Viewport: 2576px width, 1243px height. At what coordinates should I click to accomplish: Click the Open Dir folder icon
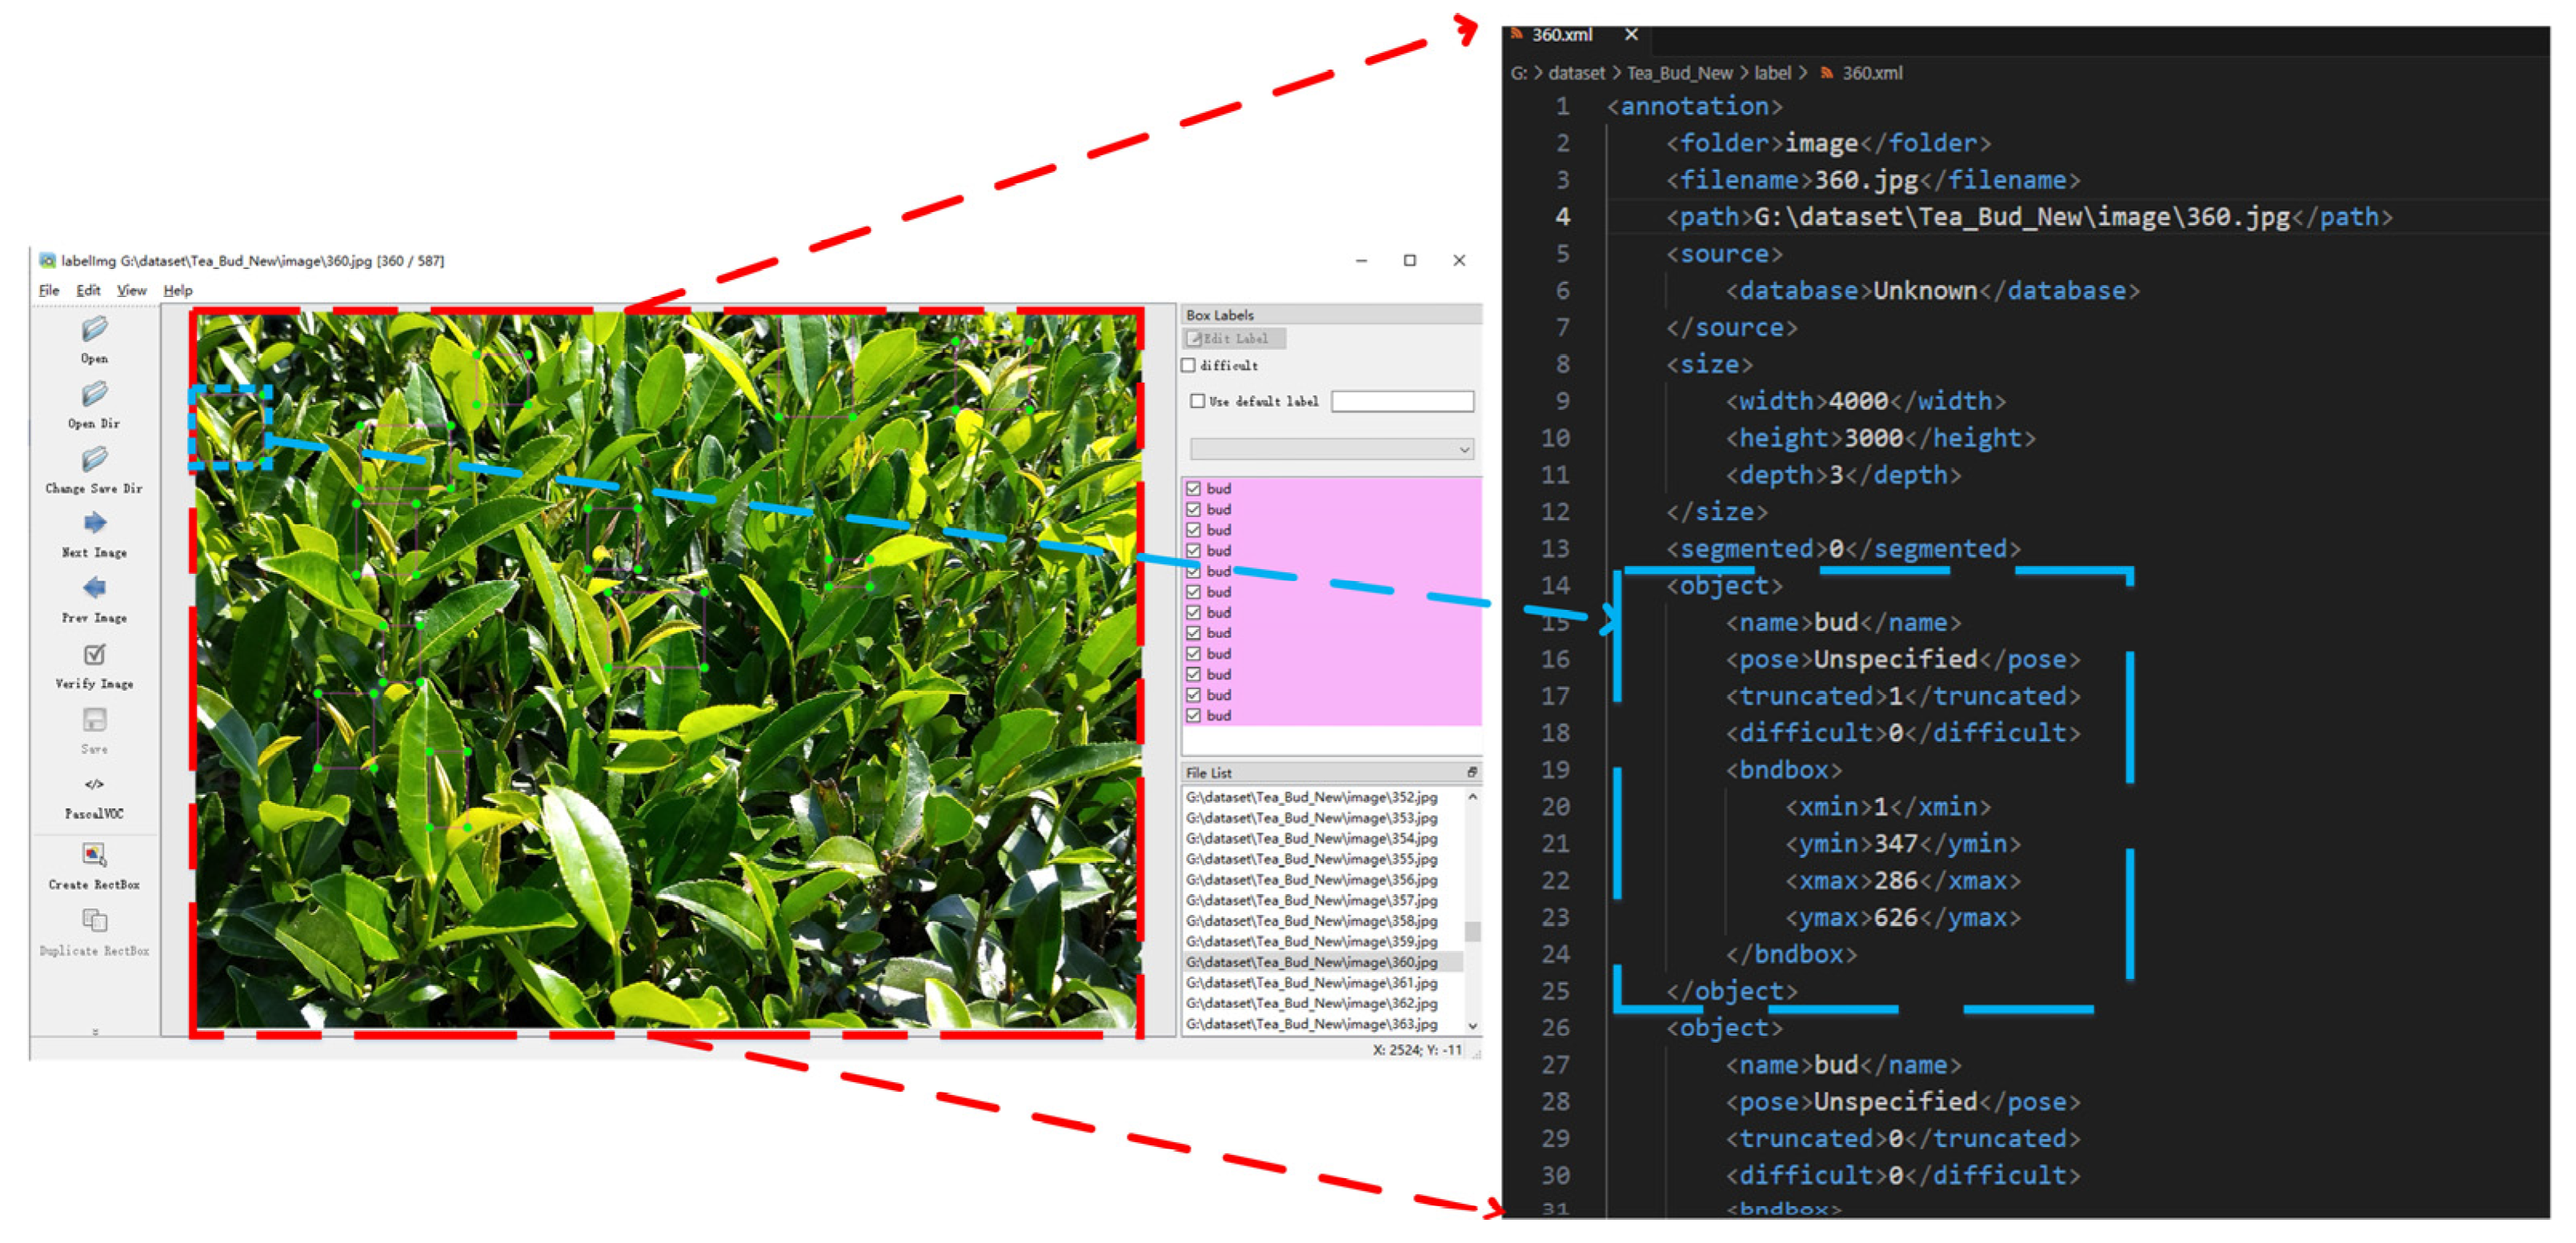click(x=94, y=394)
